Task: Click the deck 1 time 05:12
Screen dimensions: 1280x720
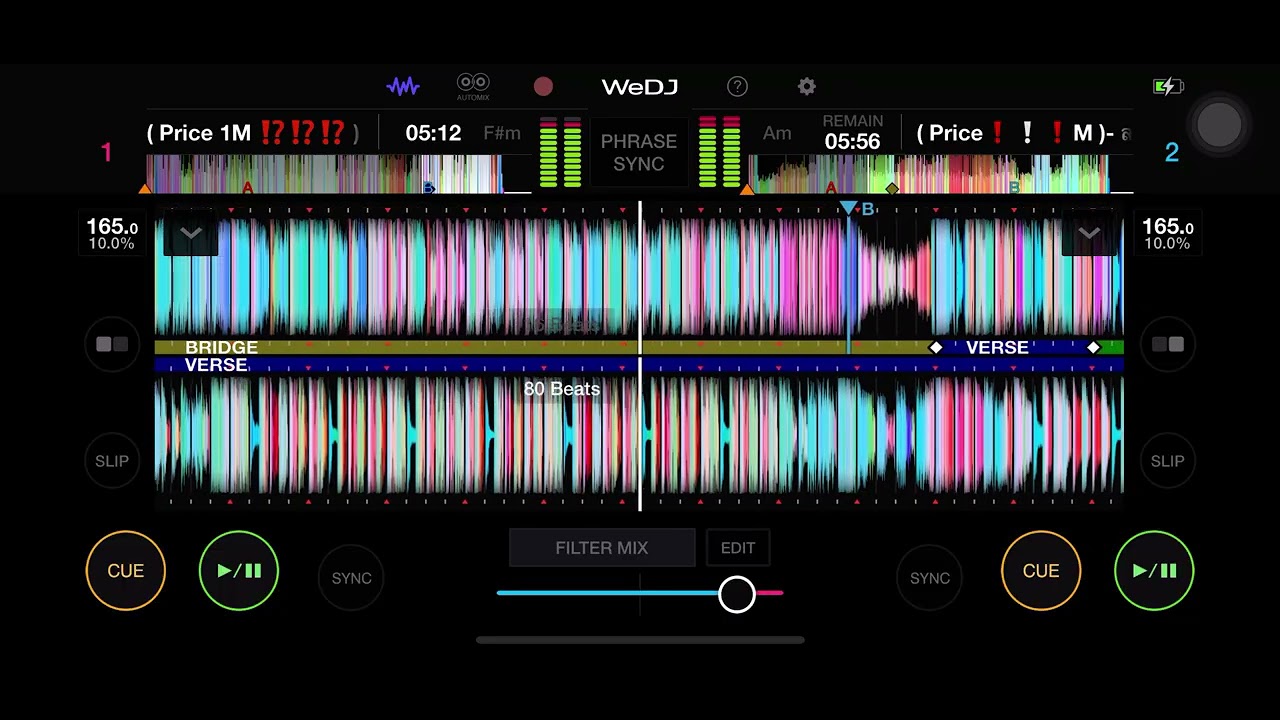Action: [x=433, y=133]
